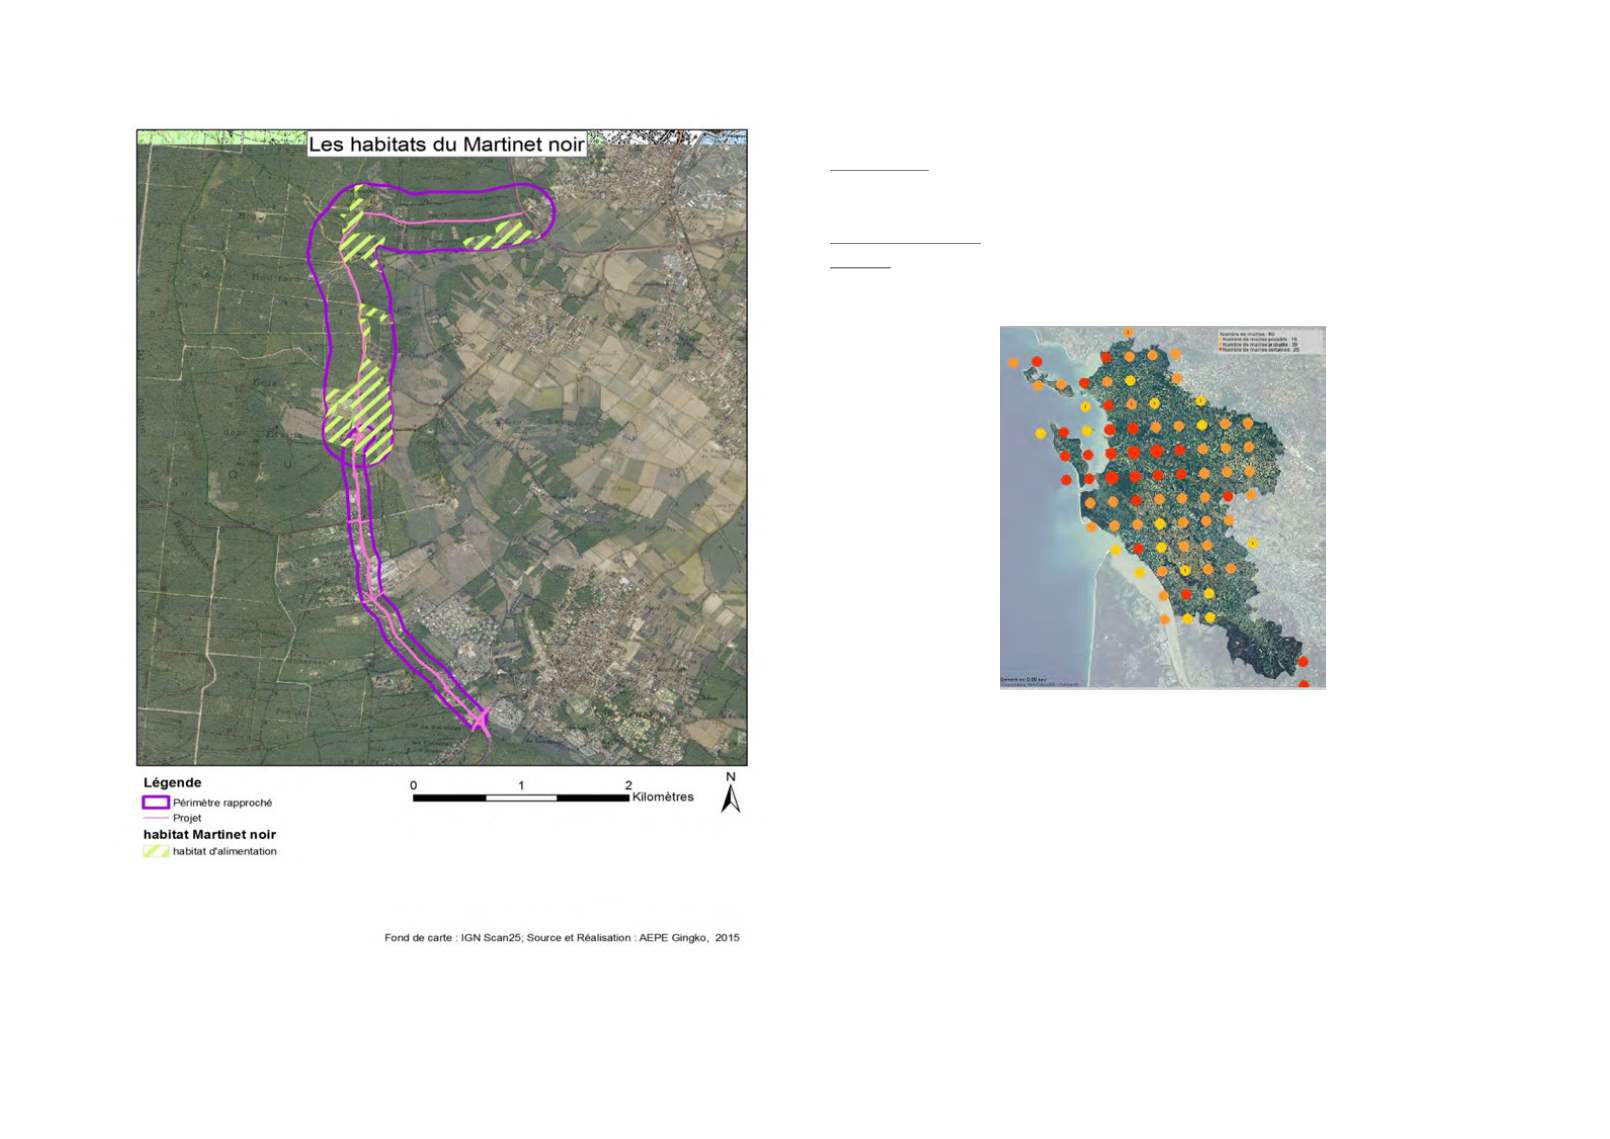Click the 'habitat Martinet noir' legend heading
Image resolution: width=1610 pixels, height=1139 pixels.
point(209,834)
